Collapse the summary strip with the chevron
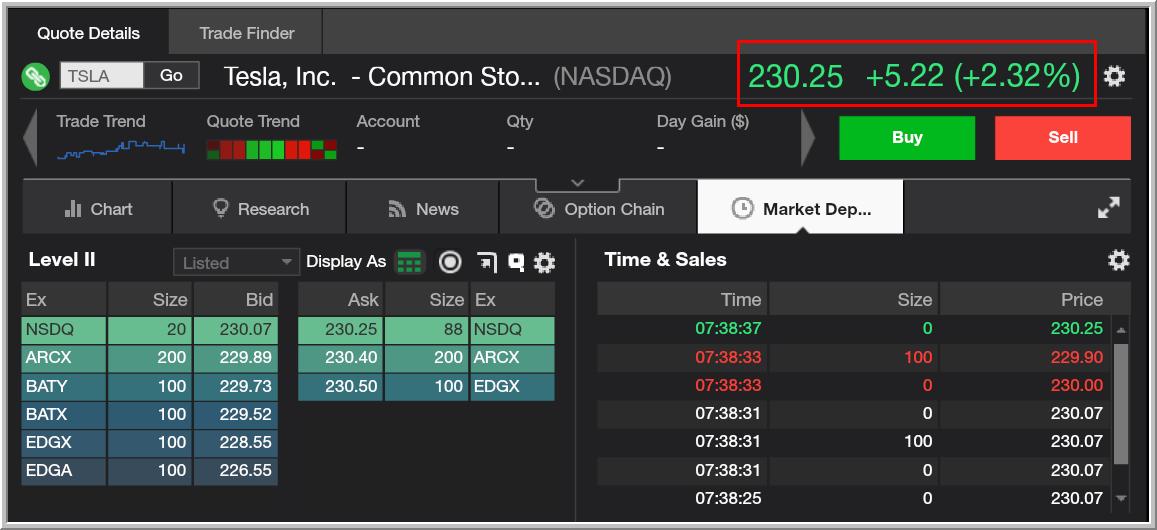The image size is (1157, 530). pyautogui.click(x=578, y=184)
